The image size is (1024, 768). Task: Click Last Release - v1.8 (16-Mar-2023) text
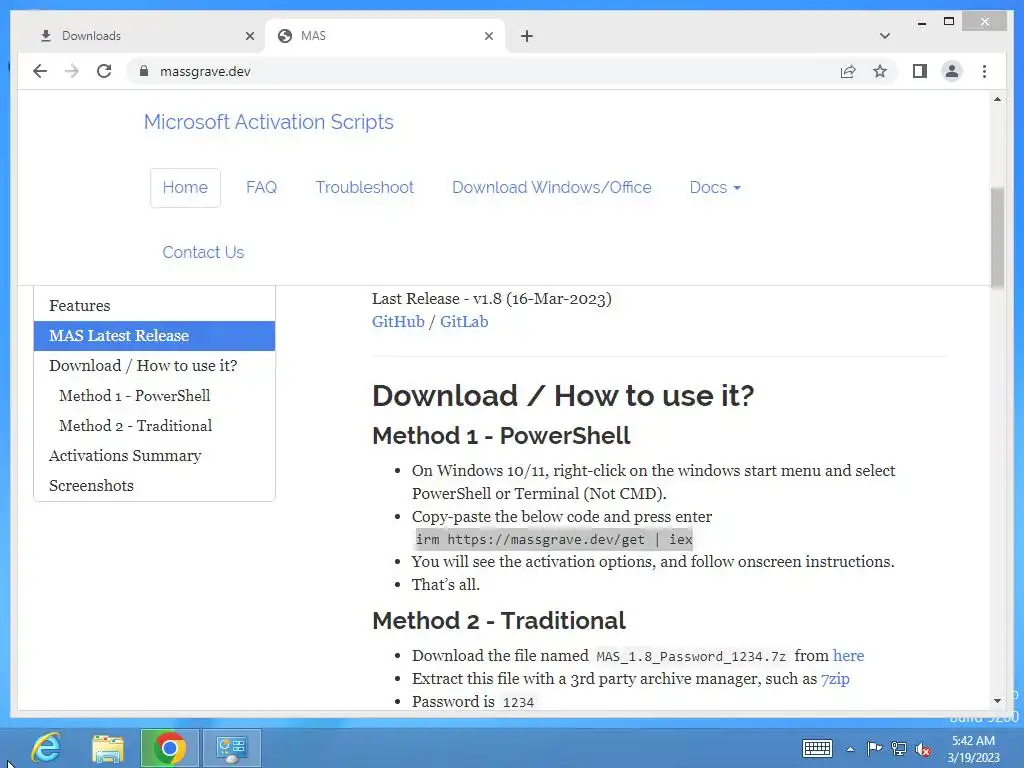(492, 298)
